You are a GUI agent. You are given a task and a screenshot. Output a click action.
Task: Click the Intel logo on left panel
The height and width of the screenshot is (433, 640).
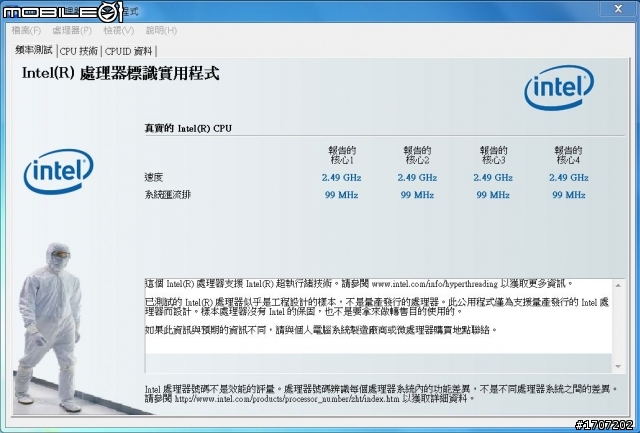point(58,171)
